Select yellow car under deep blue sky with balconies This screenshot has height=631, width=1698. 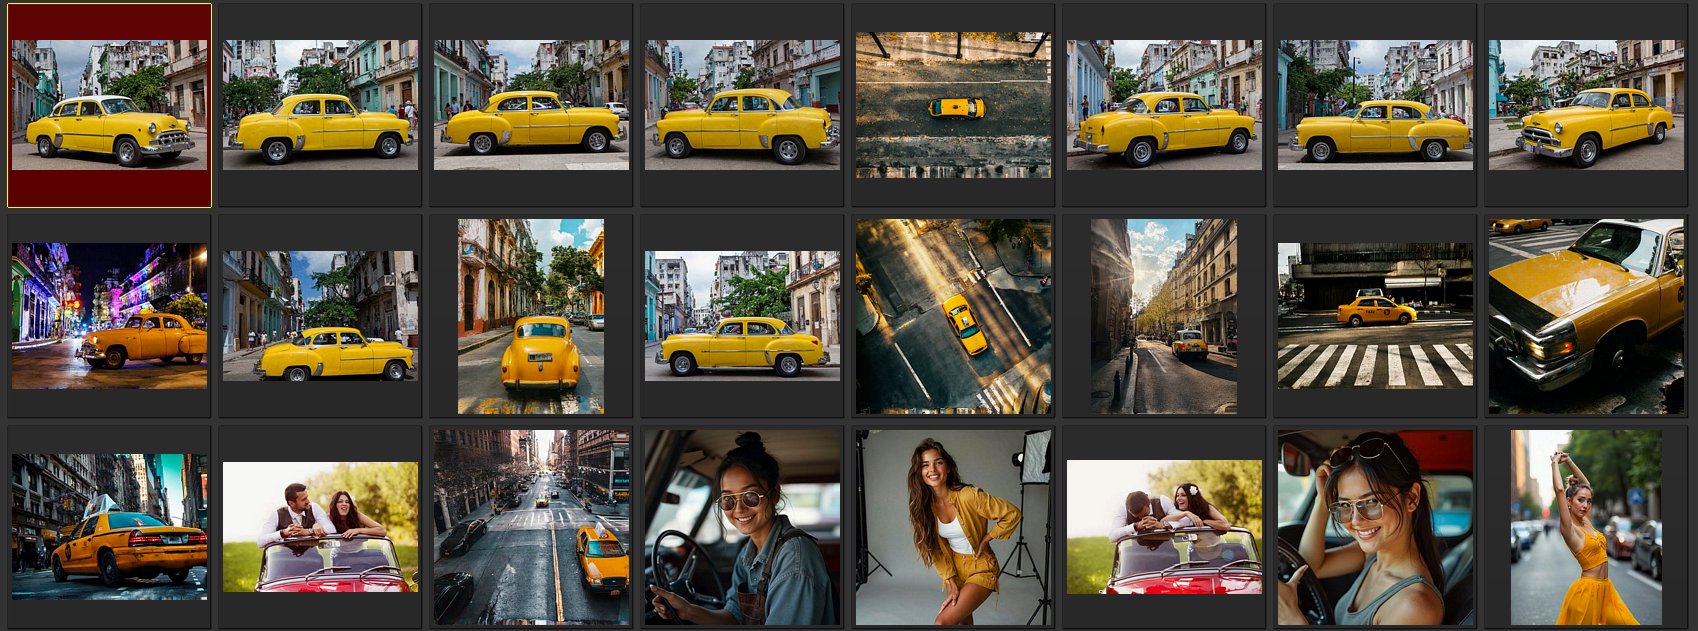320,316
